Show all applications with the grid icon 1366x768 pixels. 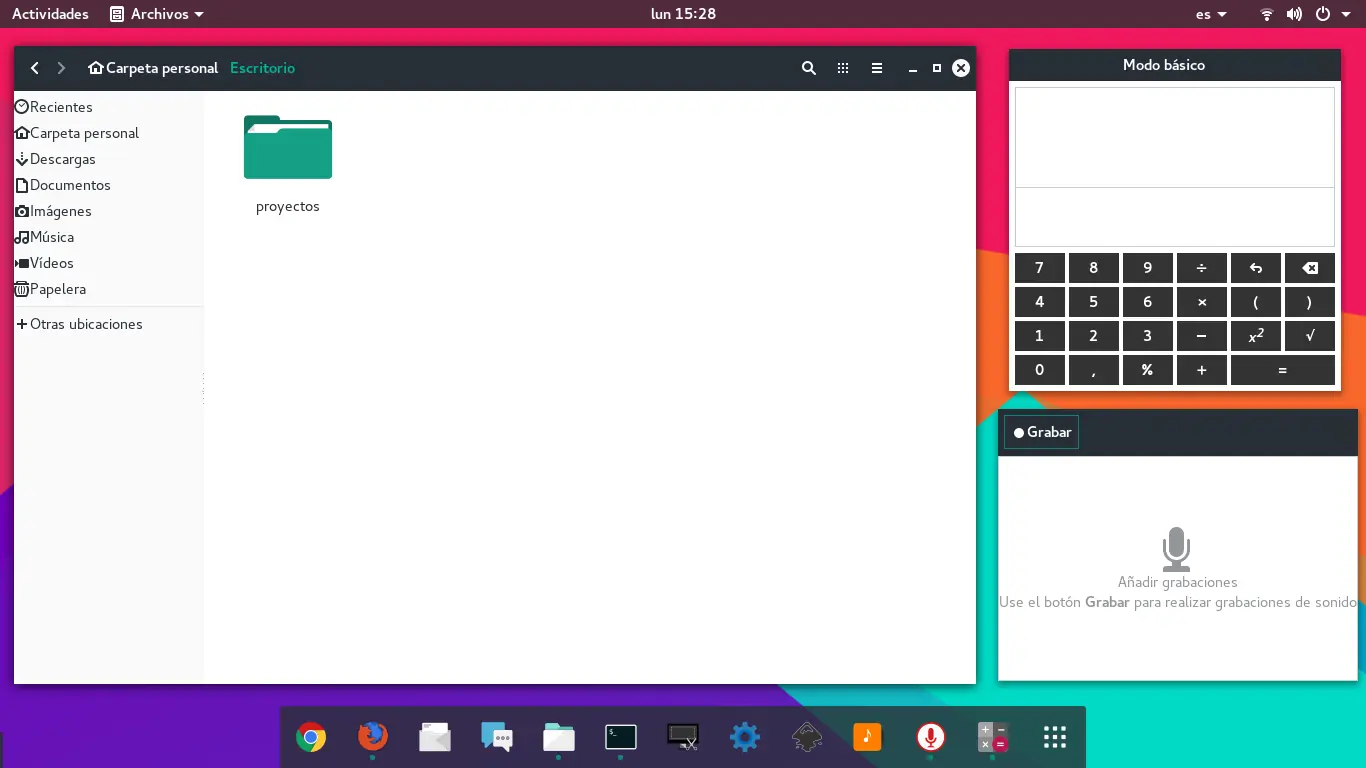1054,737
